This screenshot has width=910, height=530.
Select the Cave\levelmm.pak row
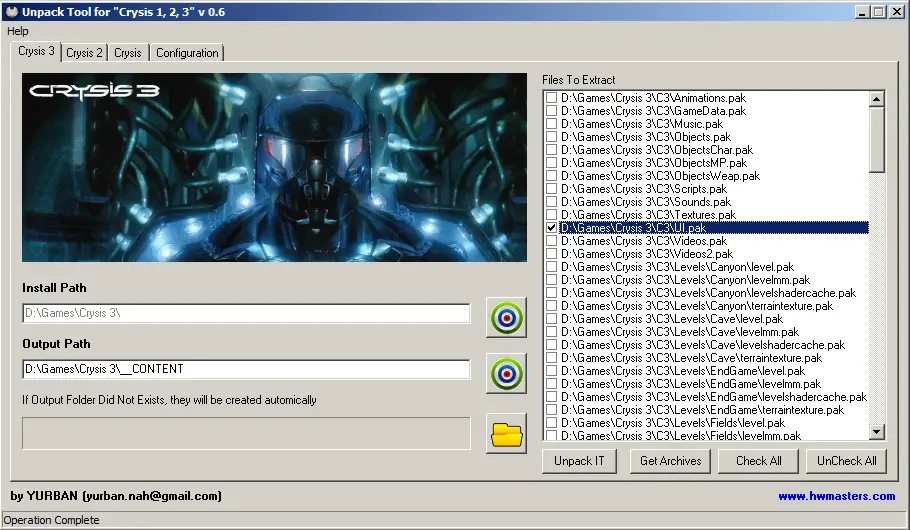(680, 332)
